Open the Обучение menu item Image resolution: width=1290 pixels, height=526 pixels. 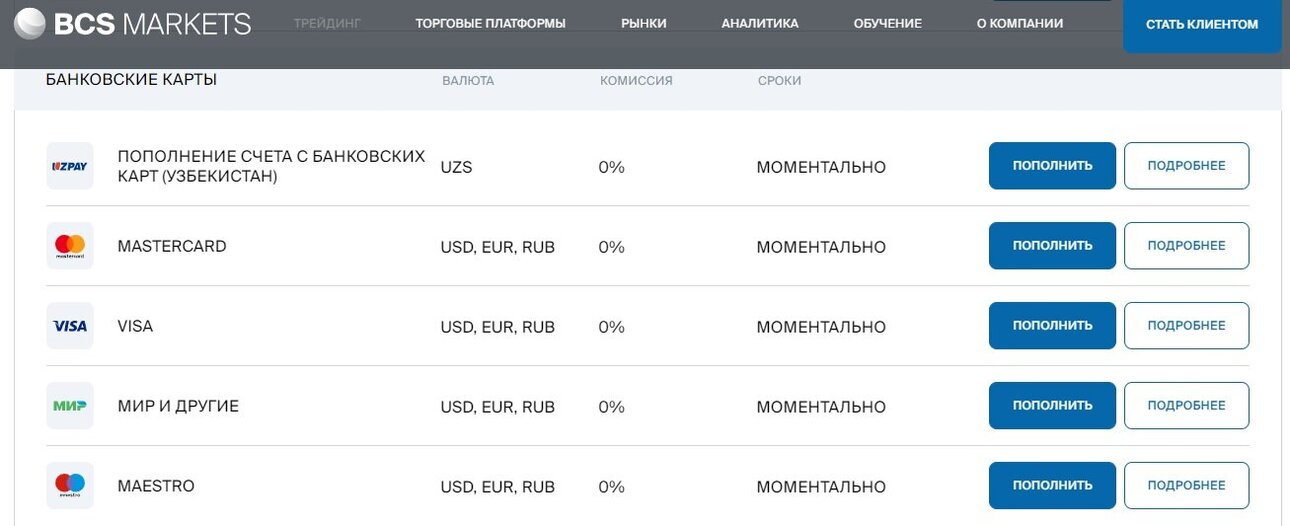tap(888, 23)
